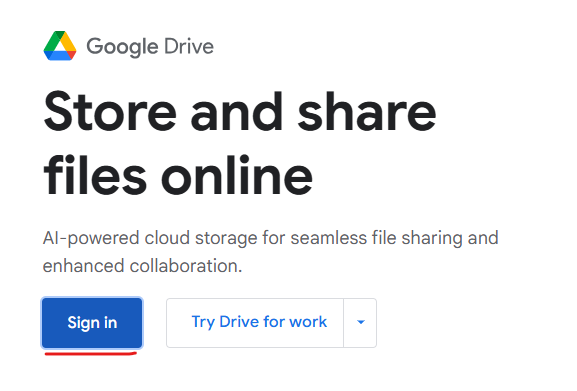Click the green side of the Drive logo
Viewport: 577px width, 391px height.
click(52, 41)
